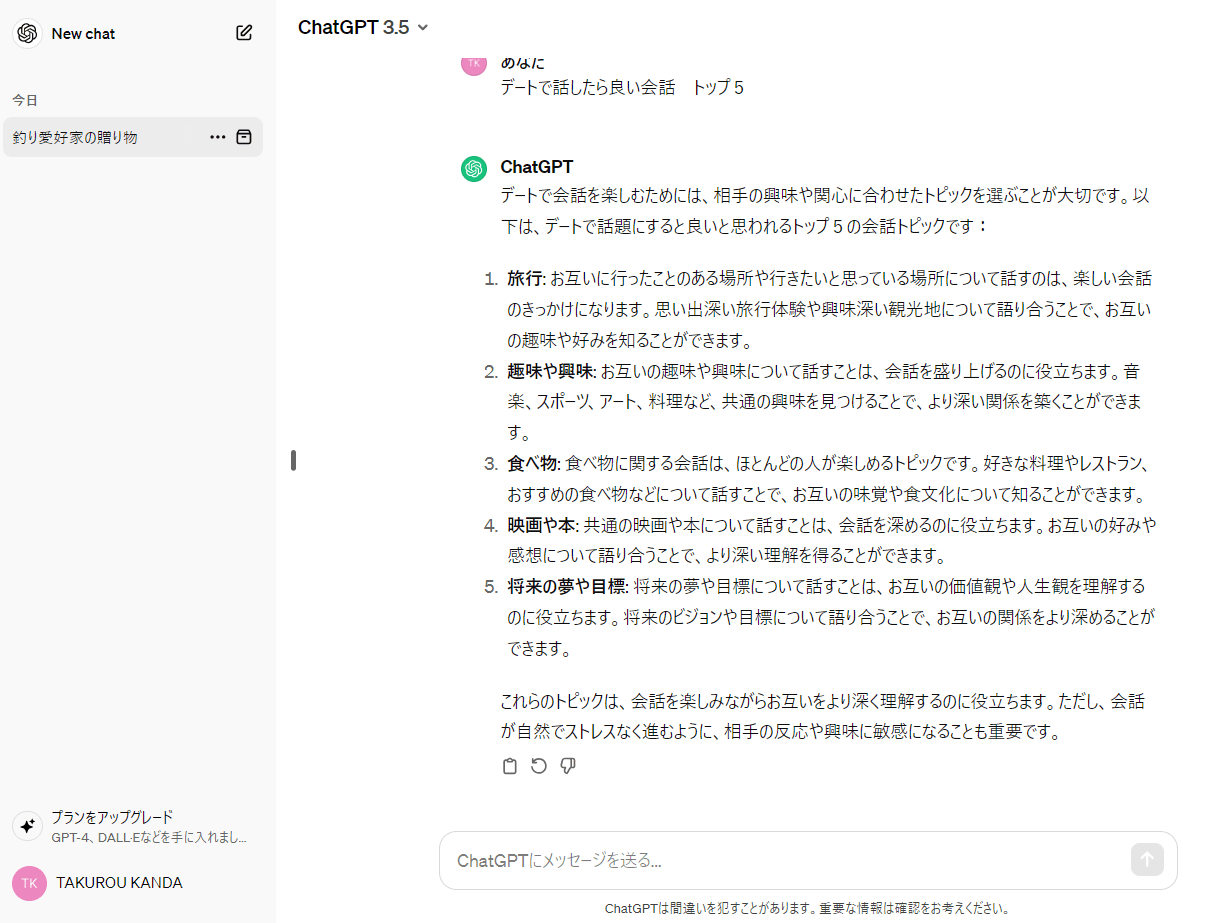
Task: Mark response as bad with thumbs-down icon
Action: tap(568, 766)
